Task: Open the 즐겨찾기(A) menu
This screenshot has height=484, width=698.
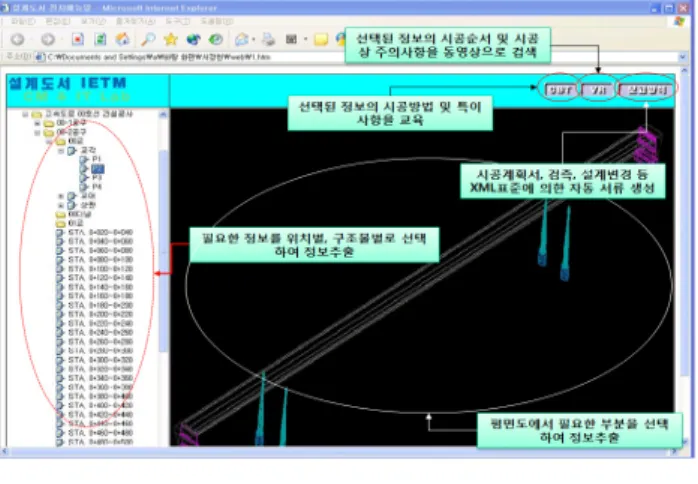Action: pos(135,21)
